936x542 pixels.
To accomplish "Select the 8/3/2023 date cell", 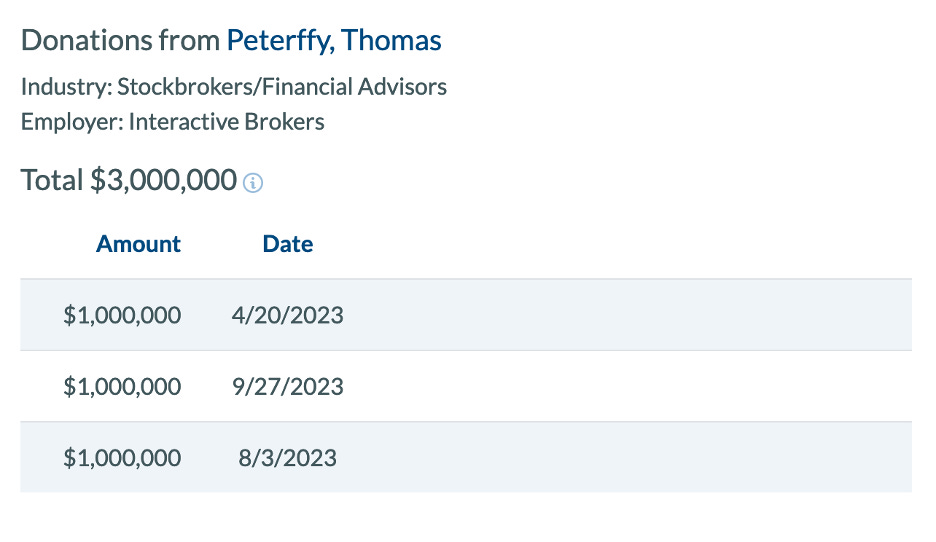I will (x=288, y=458).
